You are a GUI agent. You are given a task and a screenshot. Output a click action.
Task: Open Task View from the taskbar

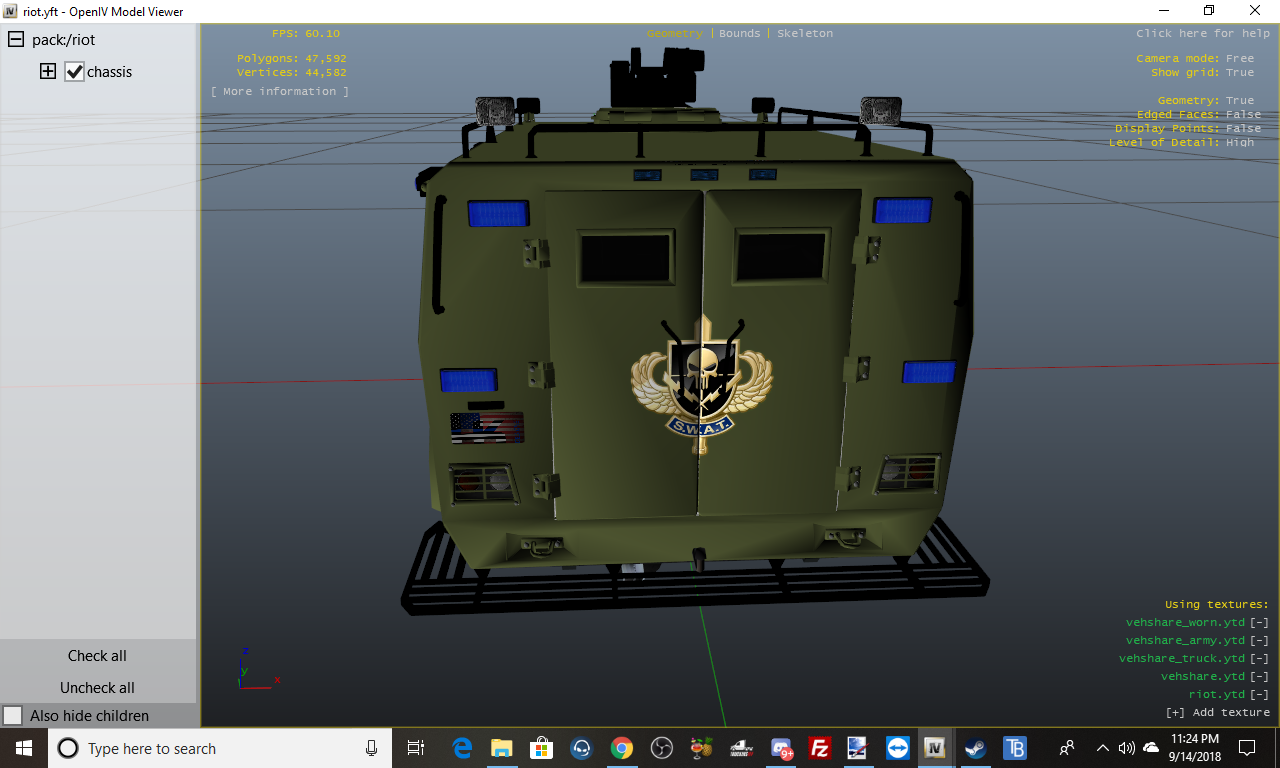[x=416, y=748]
